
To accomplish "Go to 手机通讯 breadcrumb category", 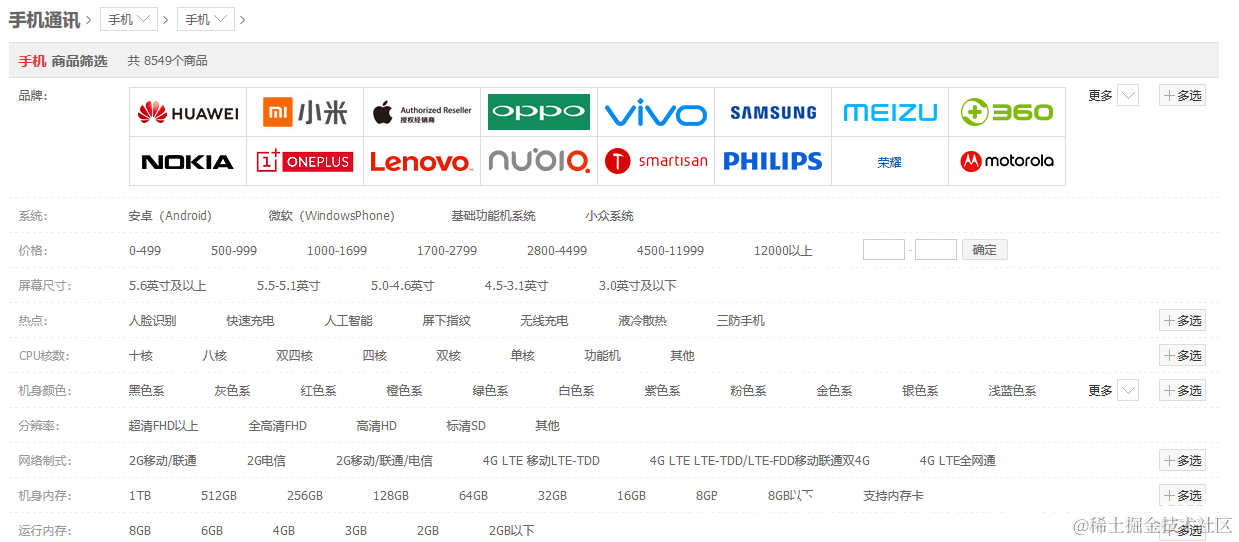I will click(45, 19).
